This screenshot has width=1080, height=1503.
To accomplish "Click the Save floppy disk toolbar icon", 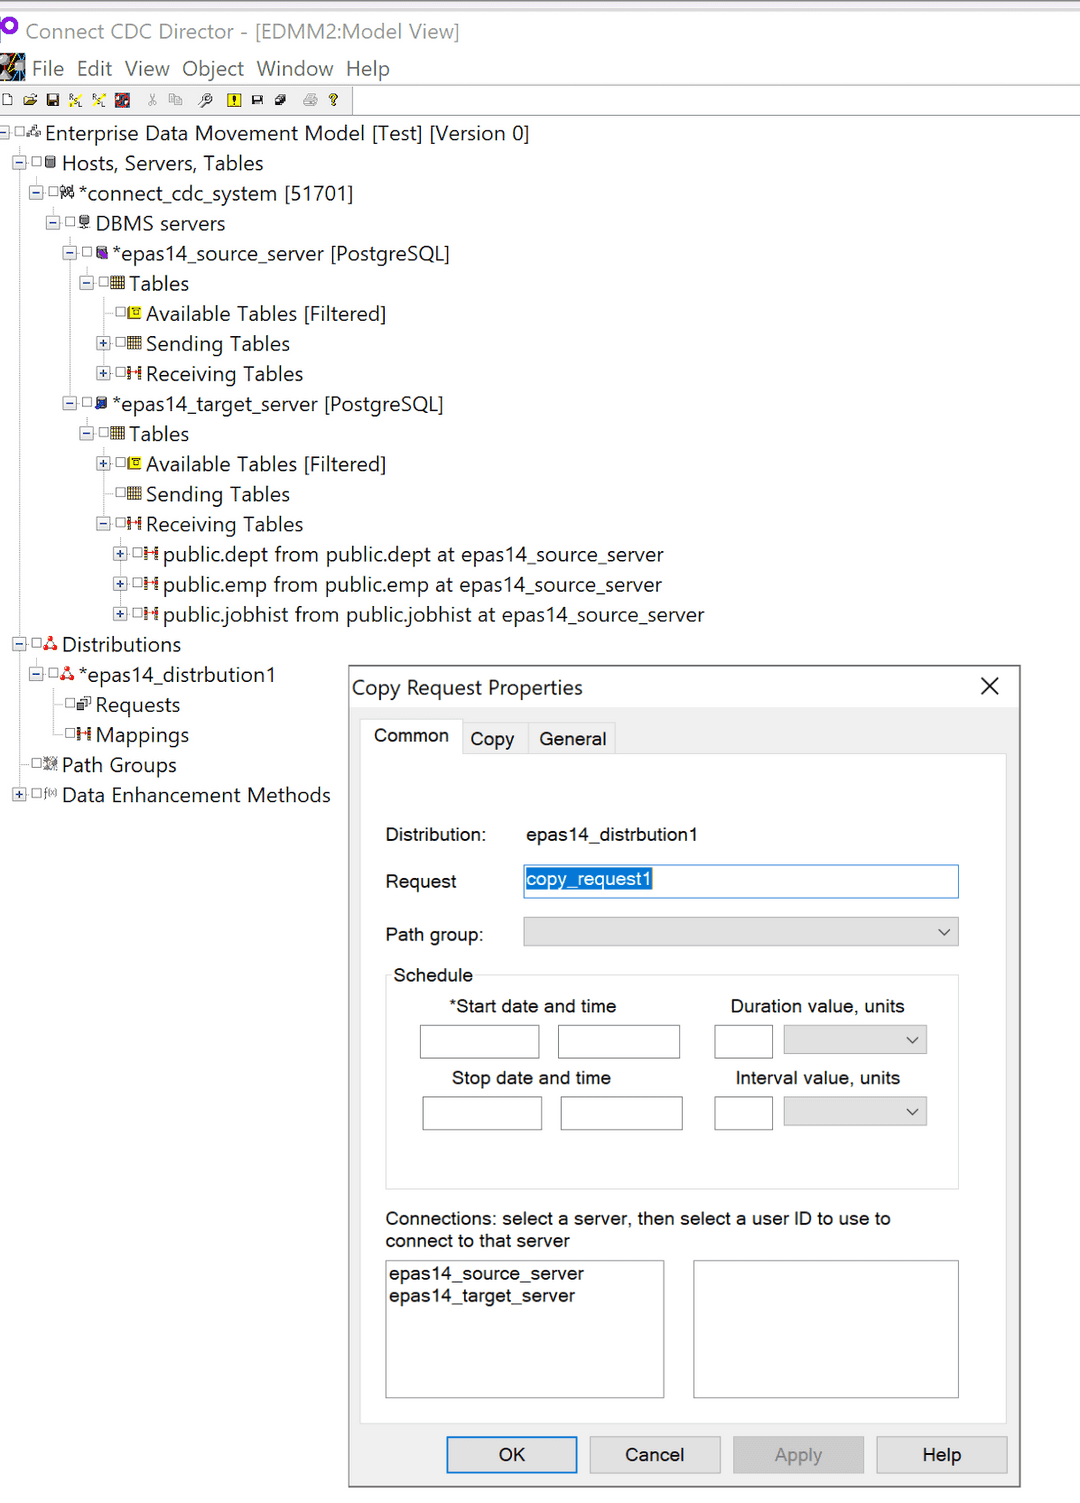I will (x=53, y=100).
